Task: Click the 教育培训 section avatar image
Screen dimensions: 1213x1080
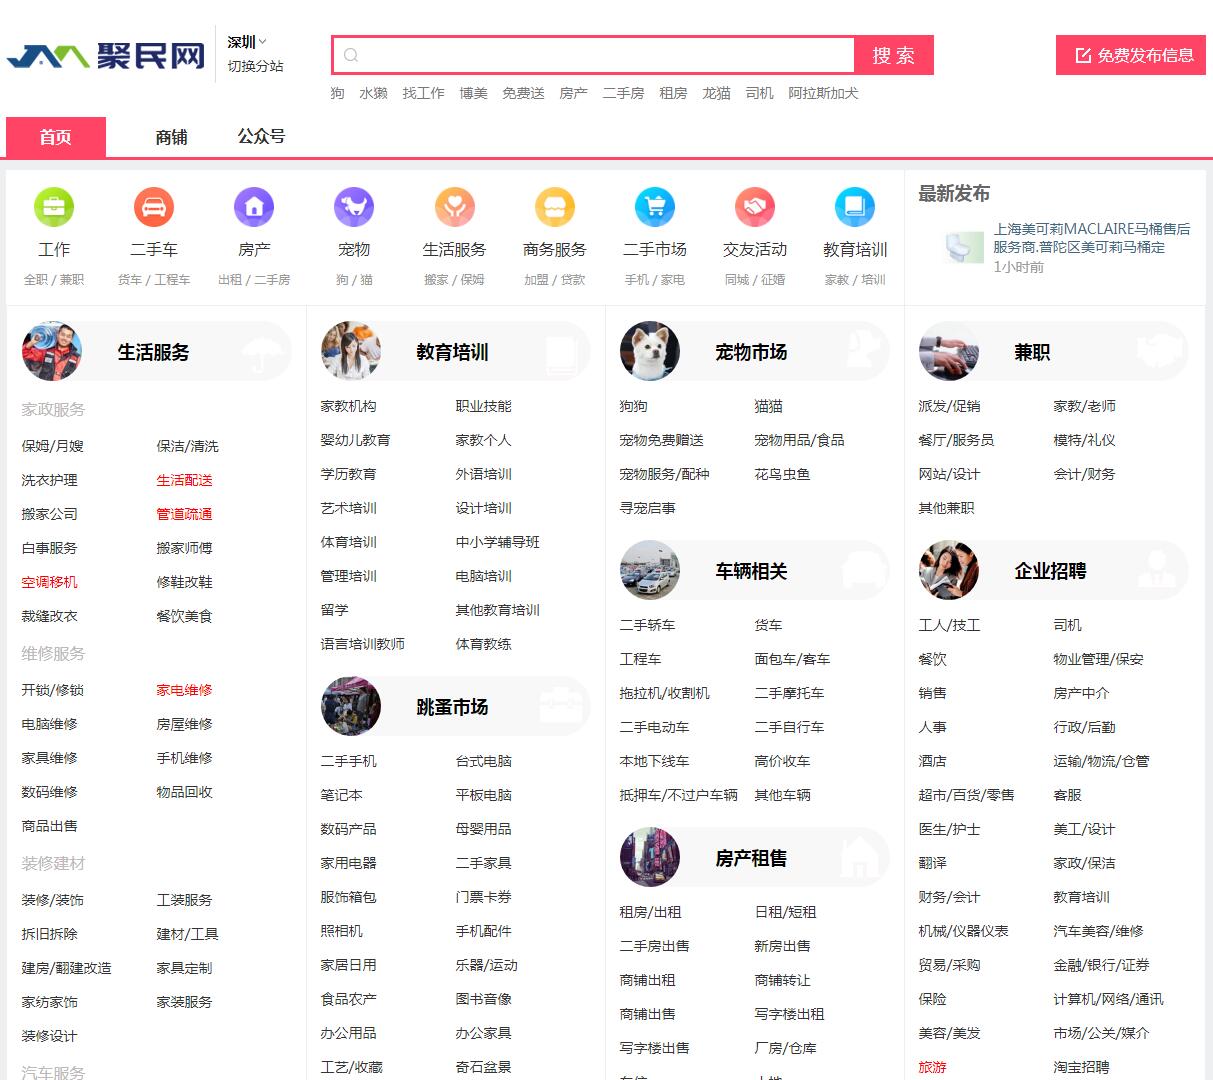Action: tap(351, 351)
